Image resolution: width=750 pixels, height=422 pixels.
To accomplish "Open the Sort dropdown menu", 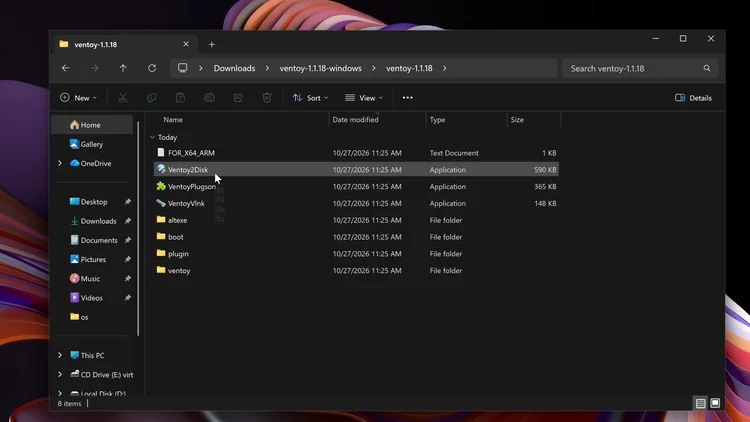I will click(x=310, y=98).
